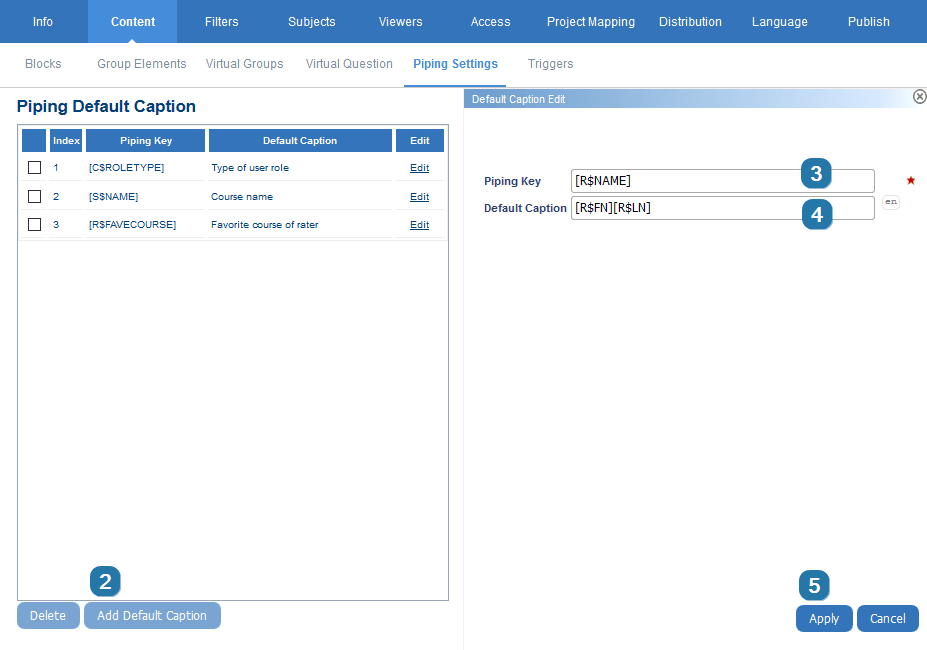Check the box for the [R$FAVECOURSE] row
This screenshot has height=650, width=927.
[x=34, y=225]
